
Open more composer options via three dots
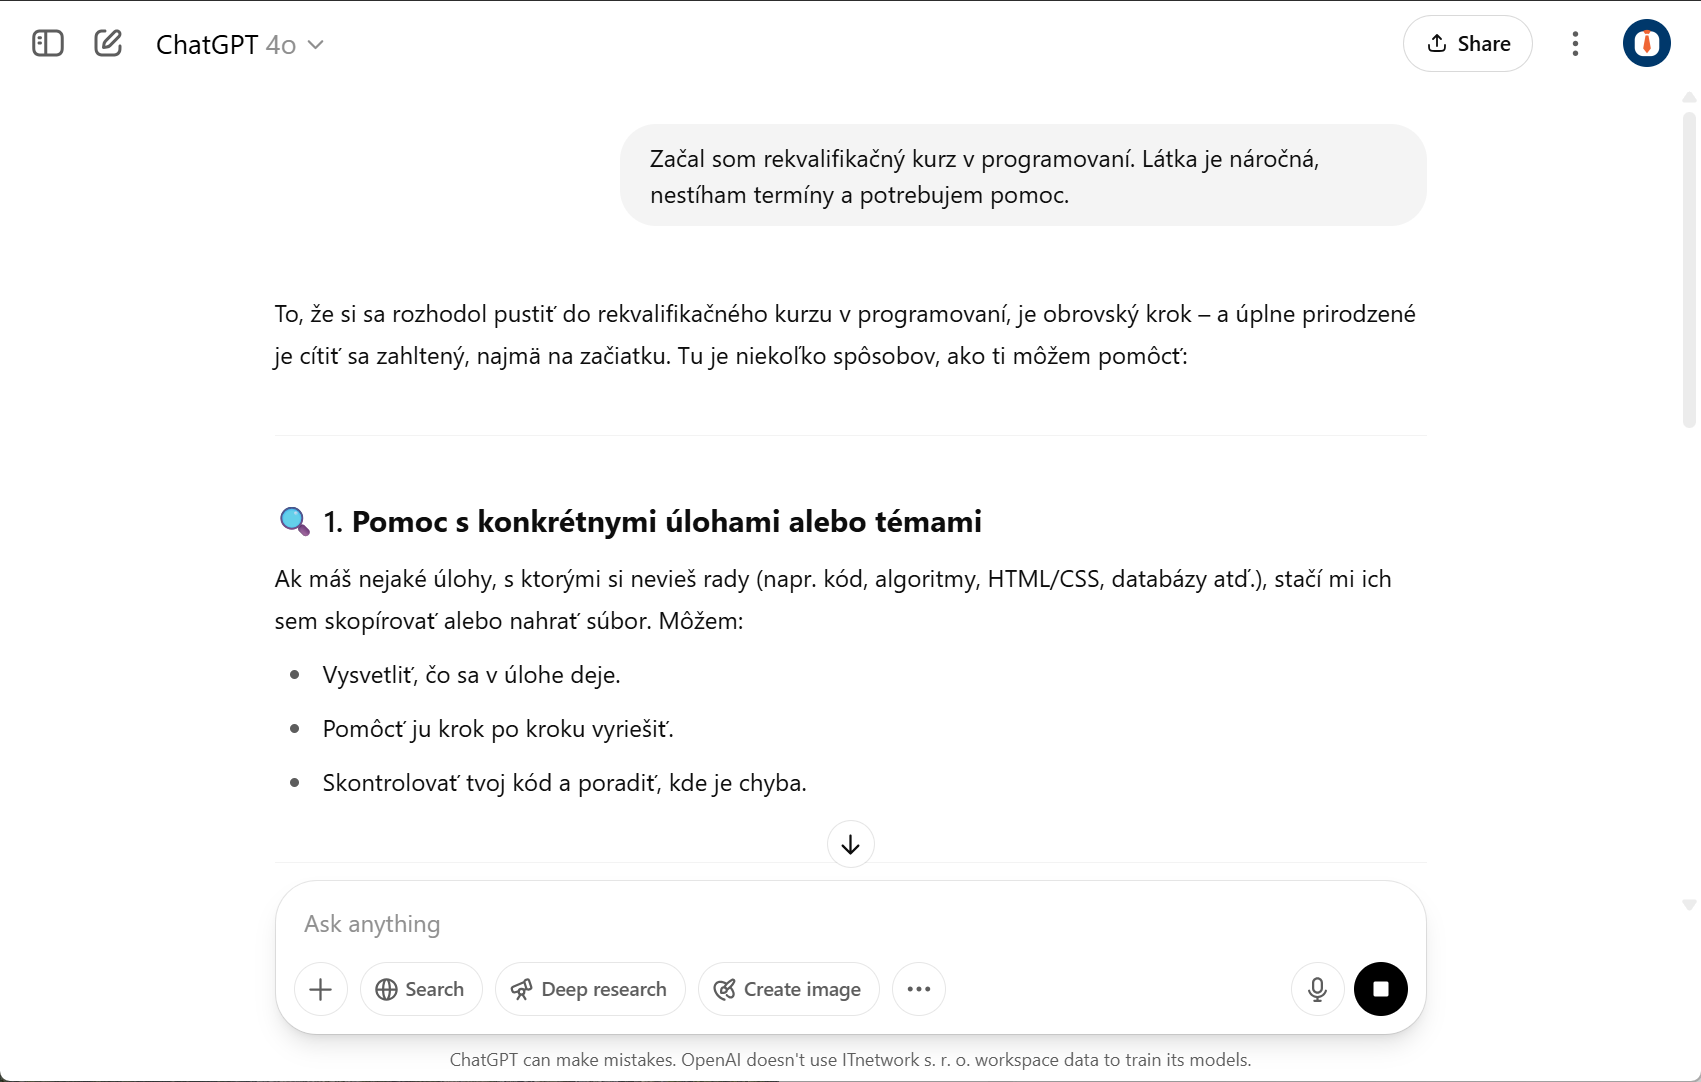point(919,989)
